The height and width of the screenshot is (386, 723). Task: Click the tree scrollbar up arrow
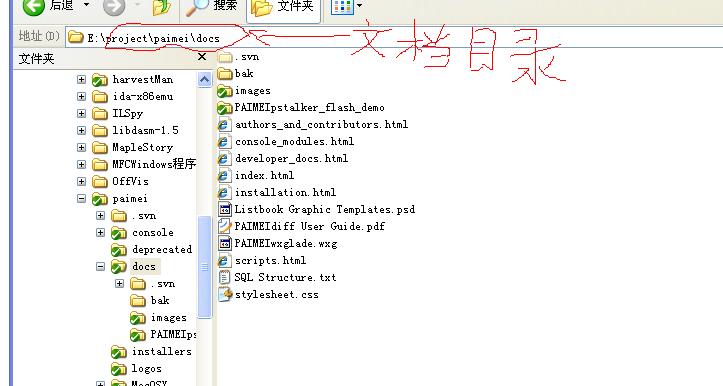[204, 80]
